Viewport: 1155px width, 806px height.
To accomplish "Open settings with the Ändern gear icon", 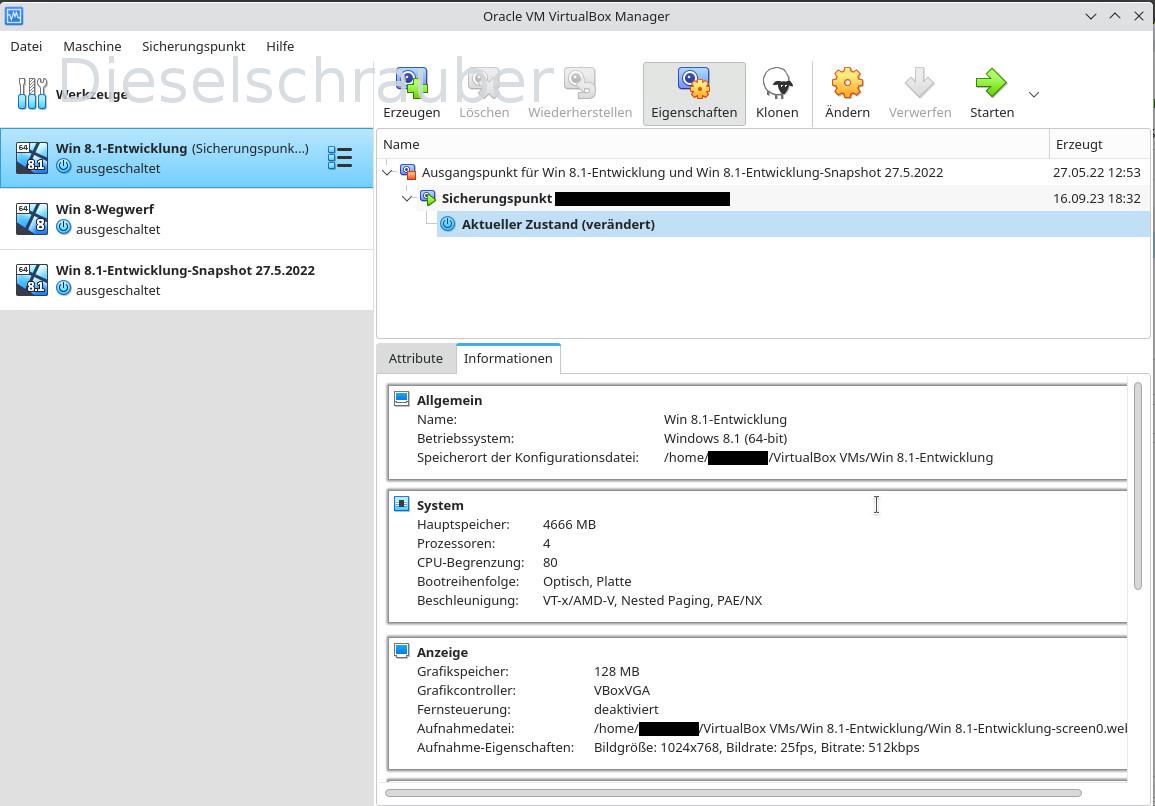I will coord(847,83).
